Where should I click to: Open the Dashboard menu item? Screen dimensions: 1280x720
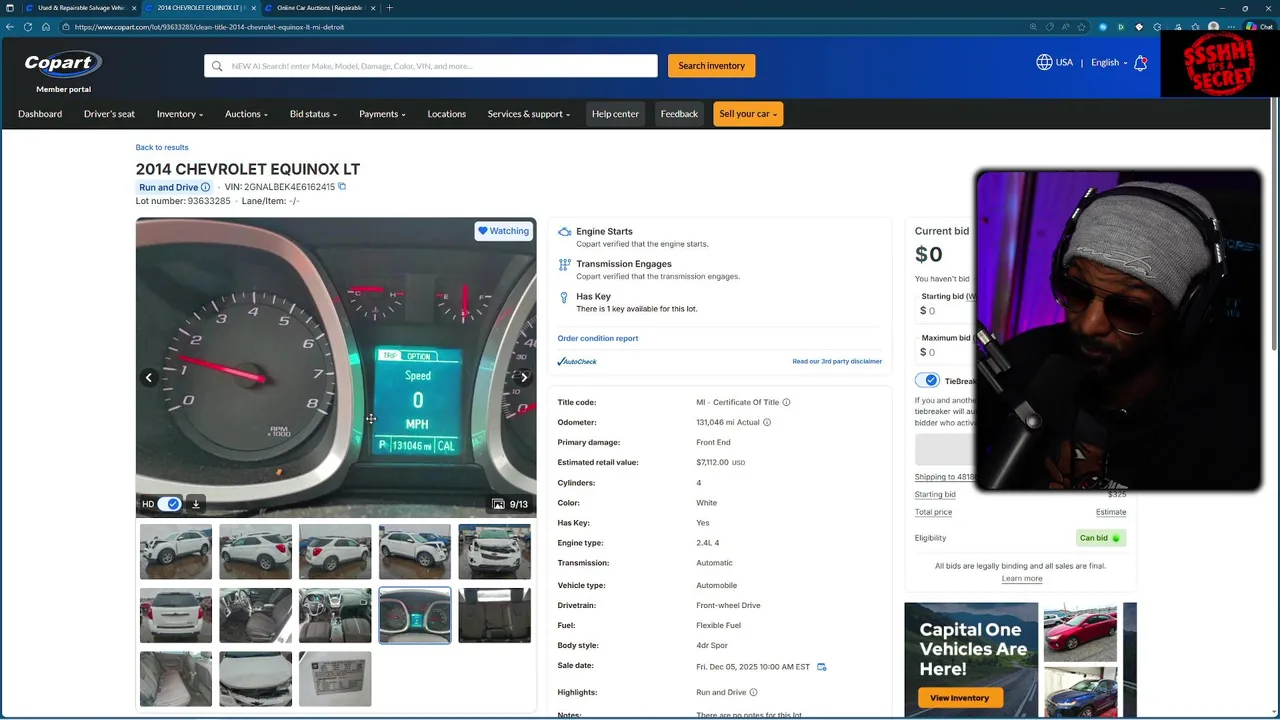point(40,114)
